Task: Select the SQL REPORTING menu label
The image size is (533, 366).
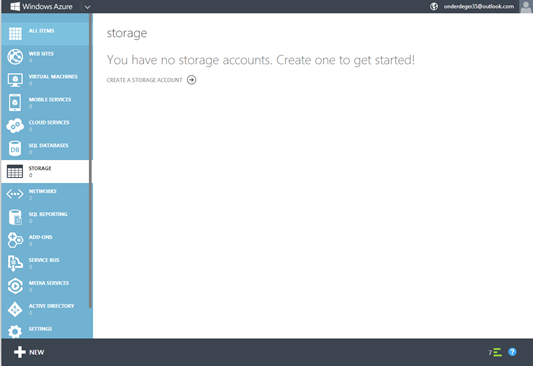Action: click(48, 214)
